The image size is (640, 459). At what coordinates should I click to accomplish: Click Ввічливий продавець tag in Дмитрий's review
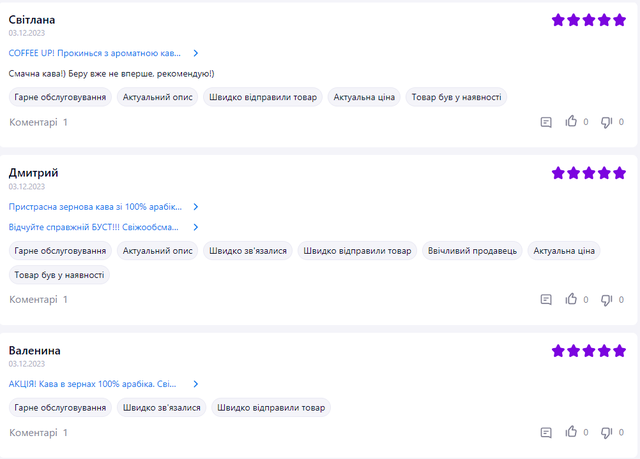pos(471,251)
